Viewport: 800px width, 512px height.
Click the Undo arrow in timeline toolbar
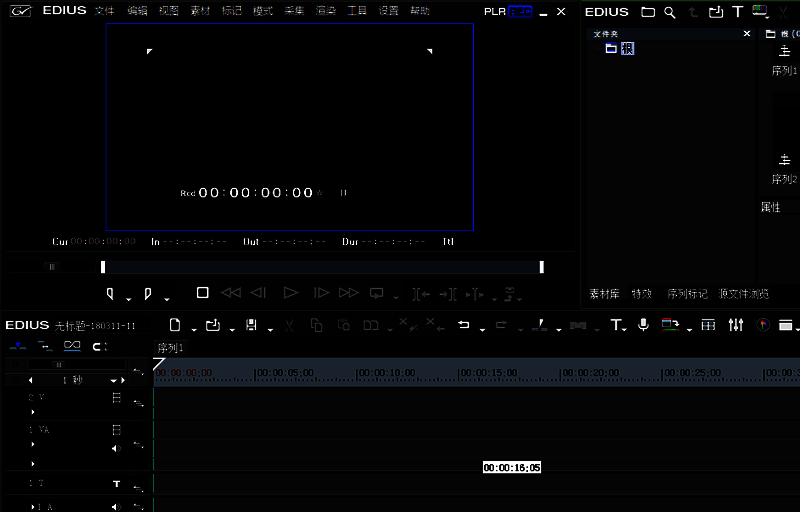[x=463, y=325]
